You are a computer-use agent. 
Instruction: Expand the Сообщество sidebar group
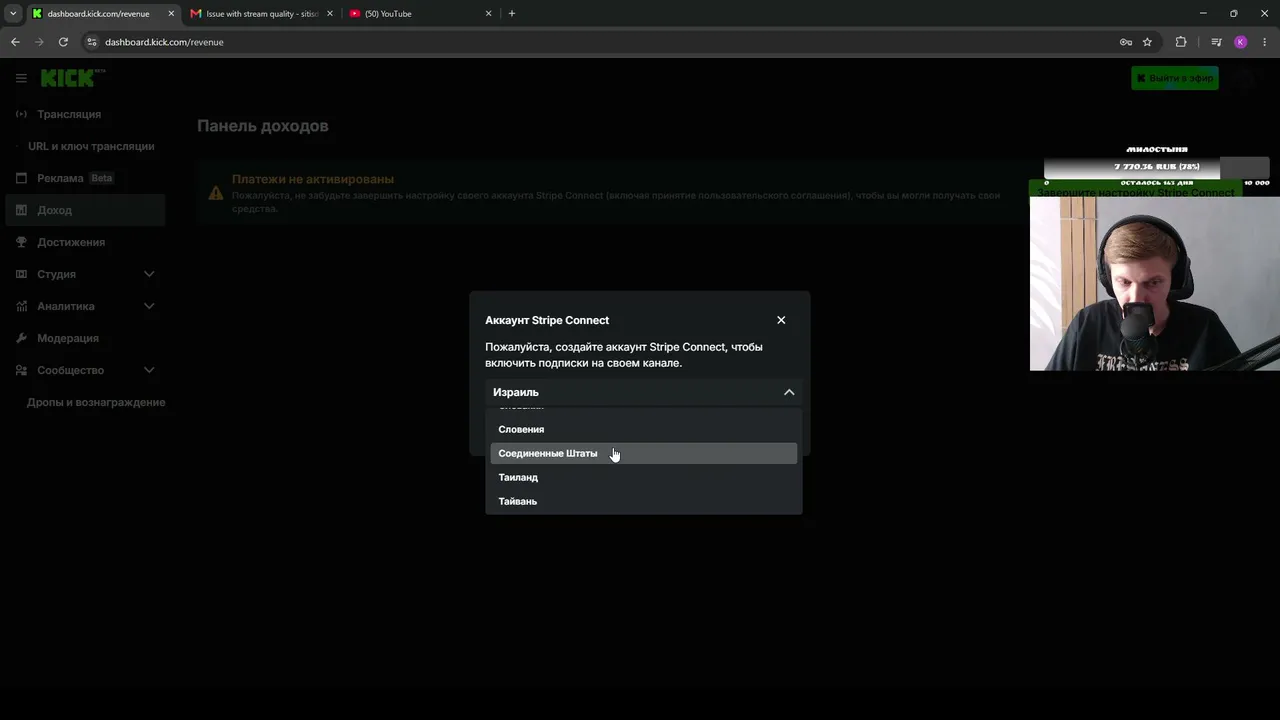tap(86, 370)
